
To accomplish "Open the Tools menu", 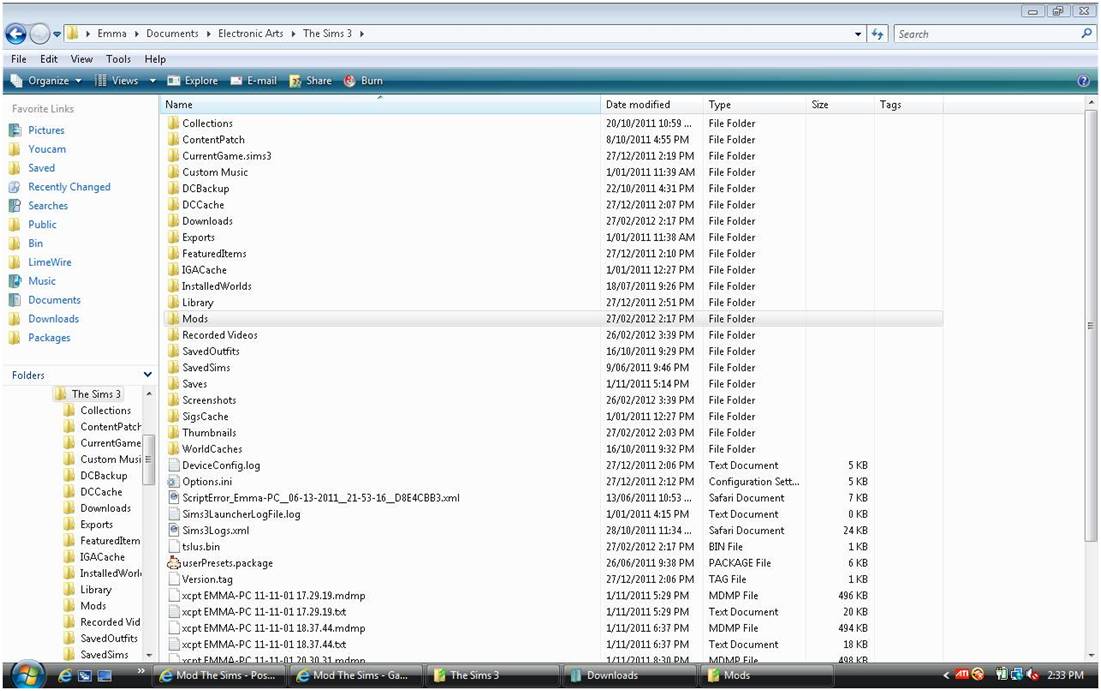I will point(118,59).
